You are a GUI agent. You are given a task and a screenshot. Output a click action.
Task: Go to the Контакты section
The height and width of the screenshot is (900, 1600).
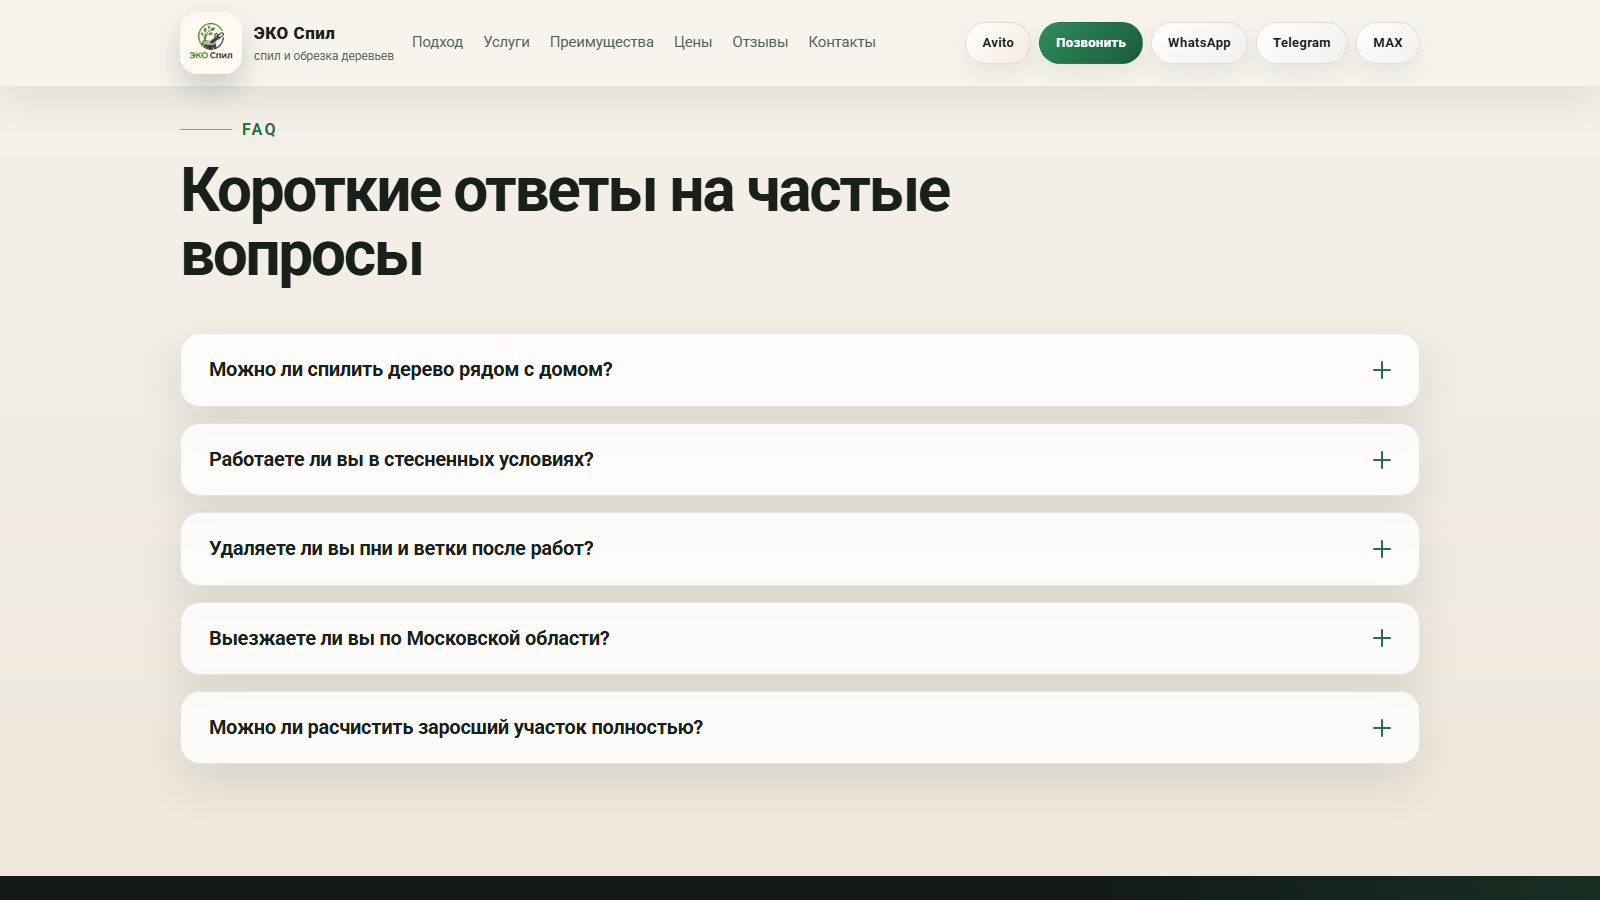(842, 42)
